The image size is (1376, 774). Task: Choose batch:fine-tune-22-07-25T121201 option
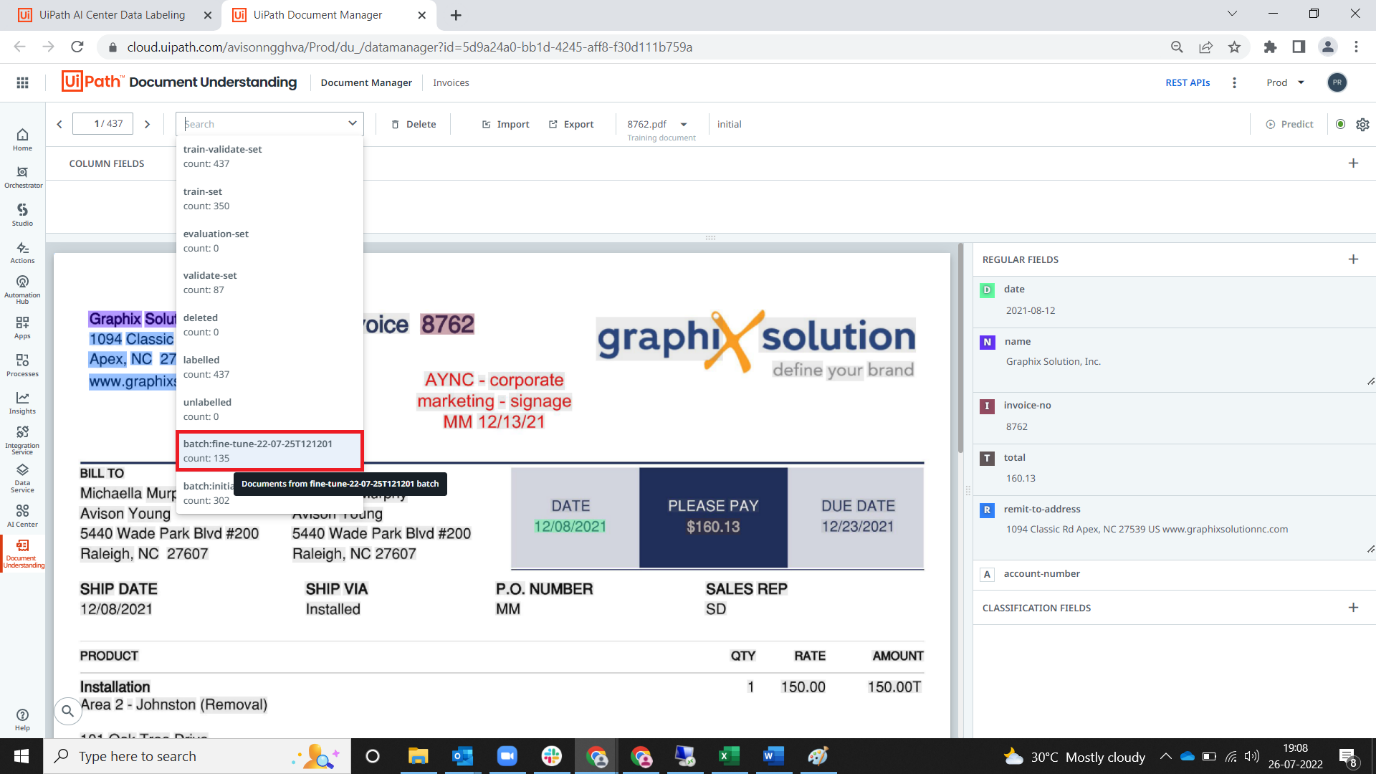click(x=269, y=450)
